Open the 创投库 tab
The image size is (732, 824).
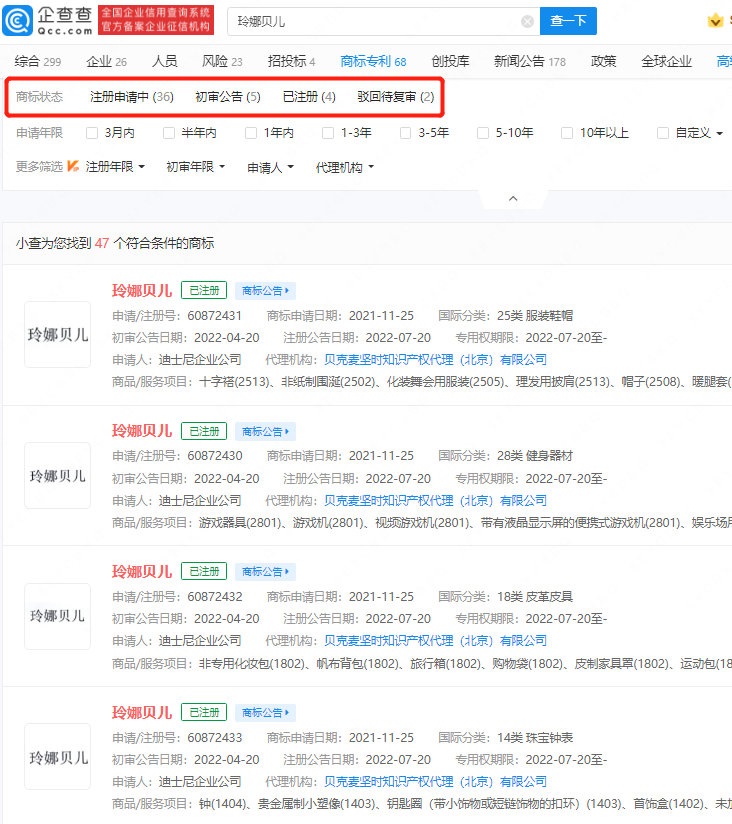click(x=450, y=61)
